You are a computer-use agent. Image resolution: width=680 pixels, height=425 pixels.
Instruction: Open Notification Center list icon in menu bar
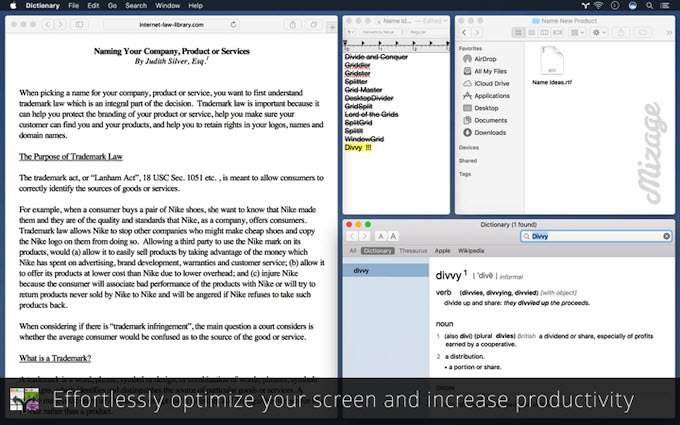665,6
